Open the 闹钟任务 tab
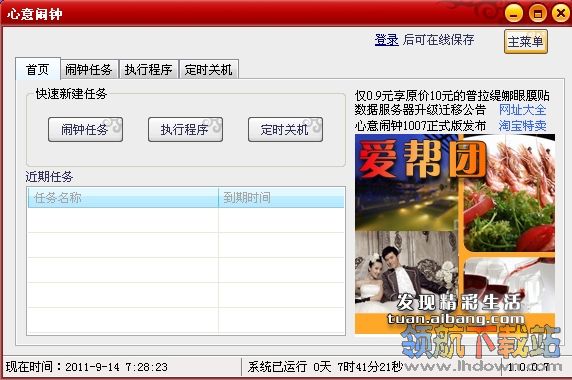Image resolution: width=572 pixels, height=380 pixels. (x=89, y=69)
